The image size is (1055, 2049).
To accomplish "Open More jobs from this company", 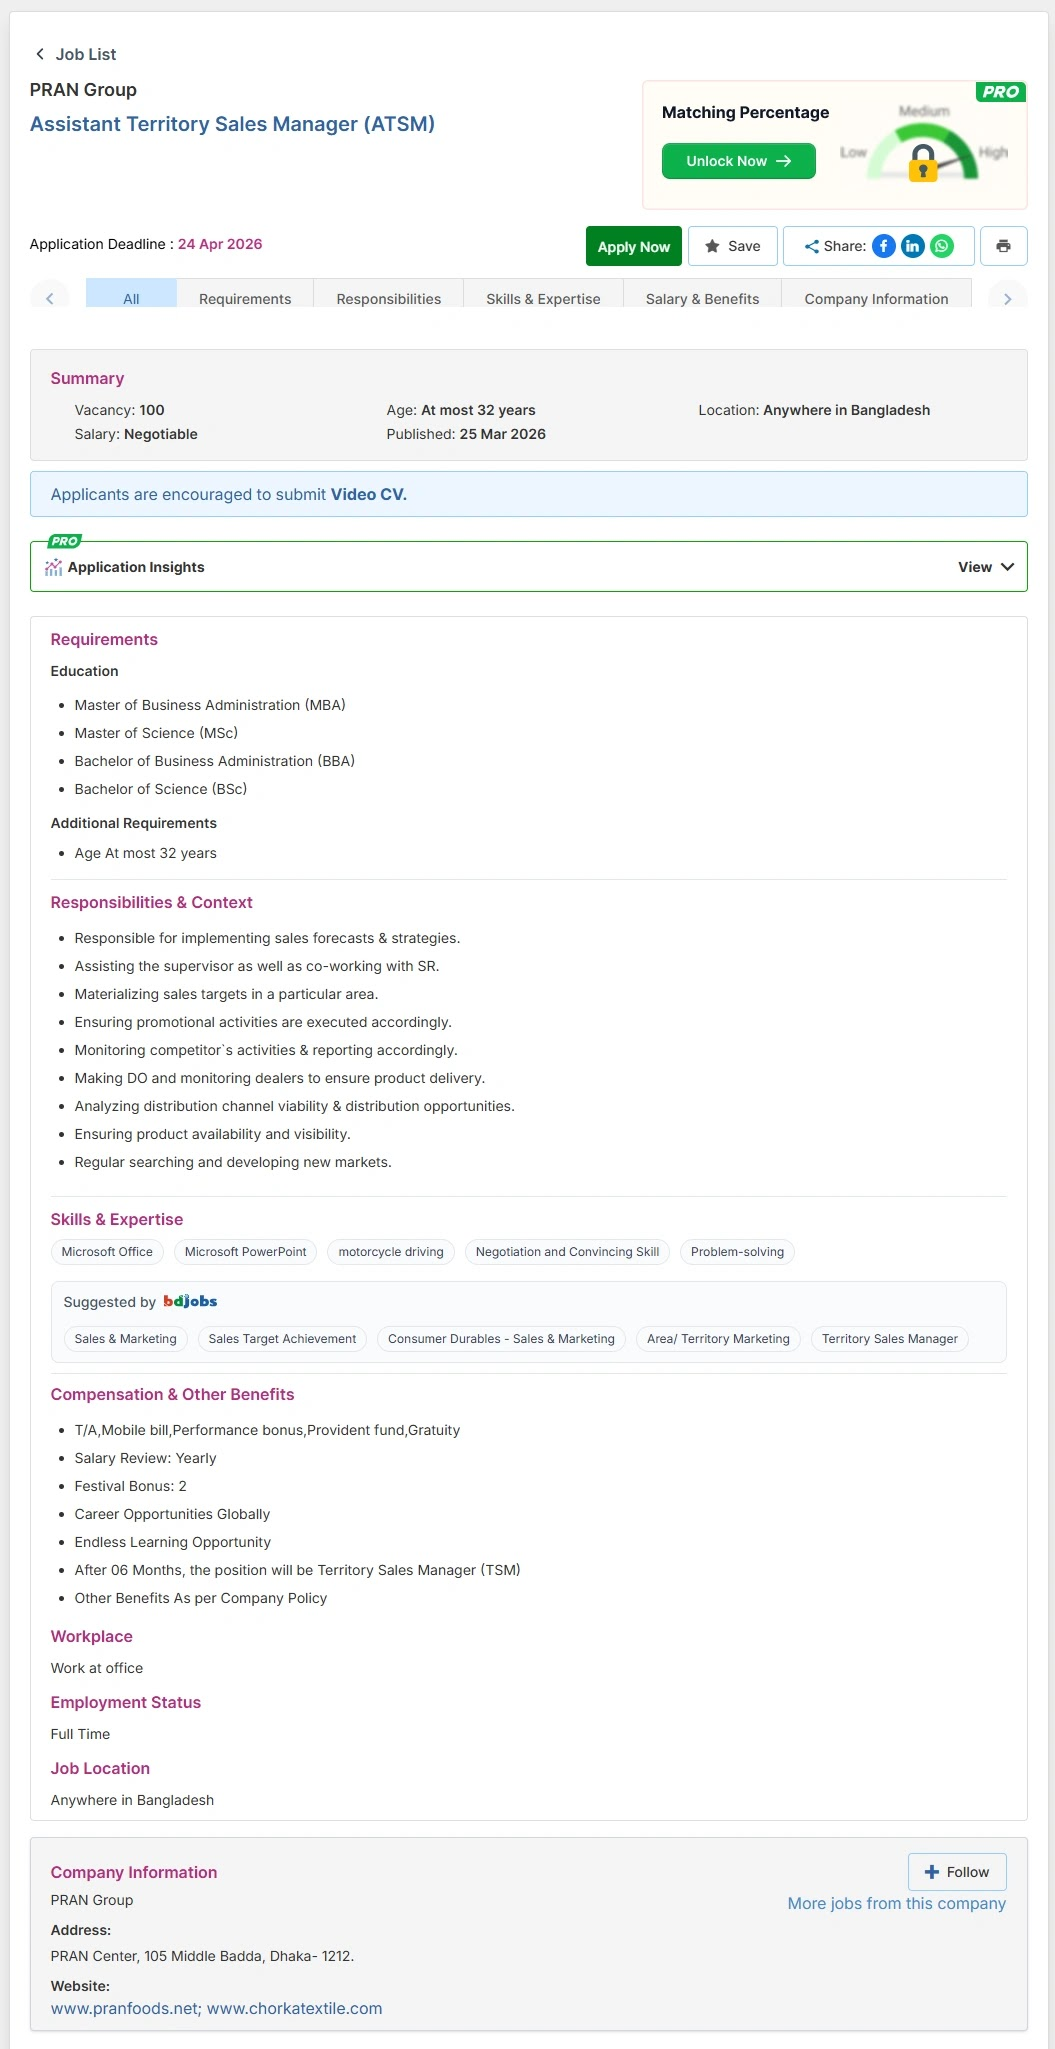I will [896, 1903].
